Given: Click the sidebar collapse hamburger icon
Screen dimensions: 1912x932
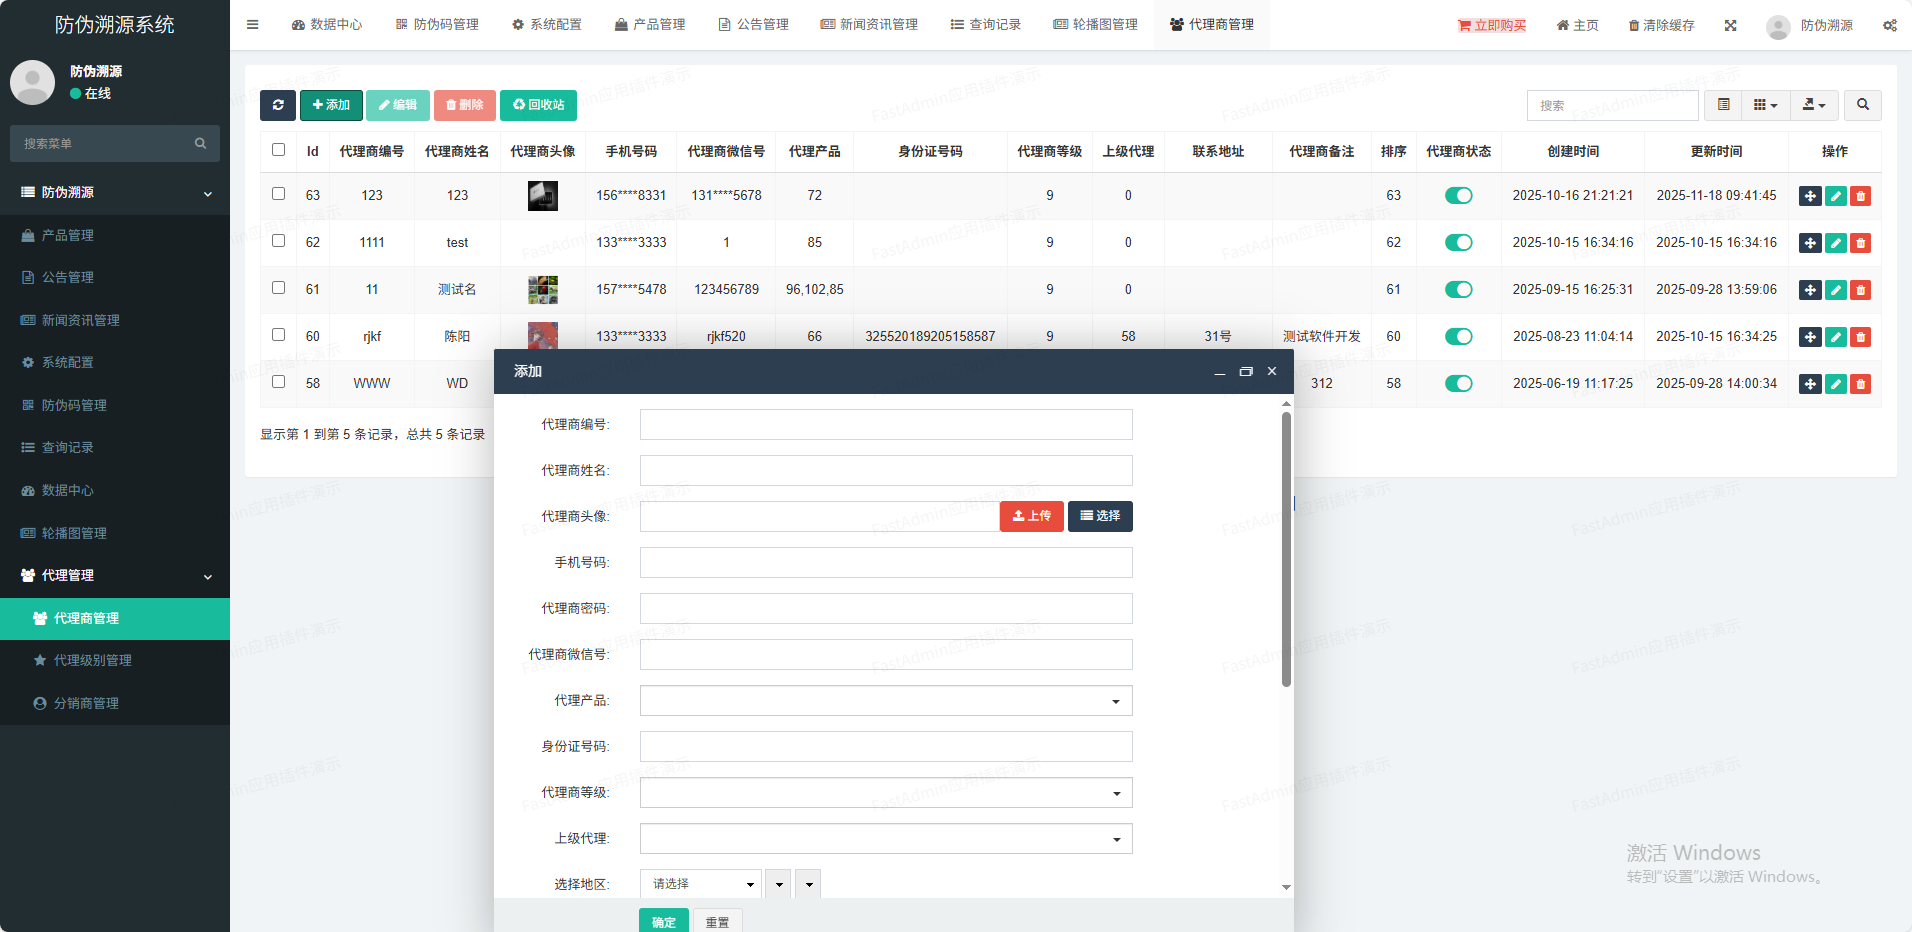Looking at the screenshot, I should pyautogui.click(x=253, y=25).
